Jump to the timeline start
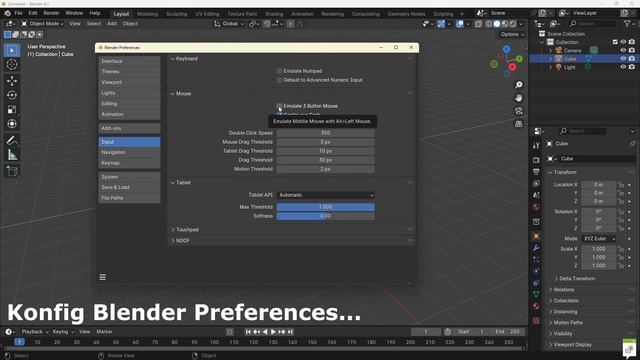The height and width of the screenshot is (360, 640). point(248,332)
